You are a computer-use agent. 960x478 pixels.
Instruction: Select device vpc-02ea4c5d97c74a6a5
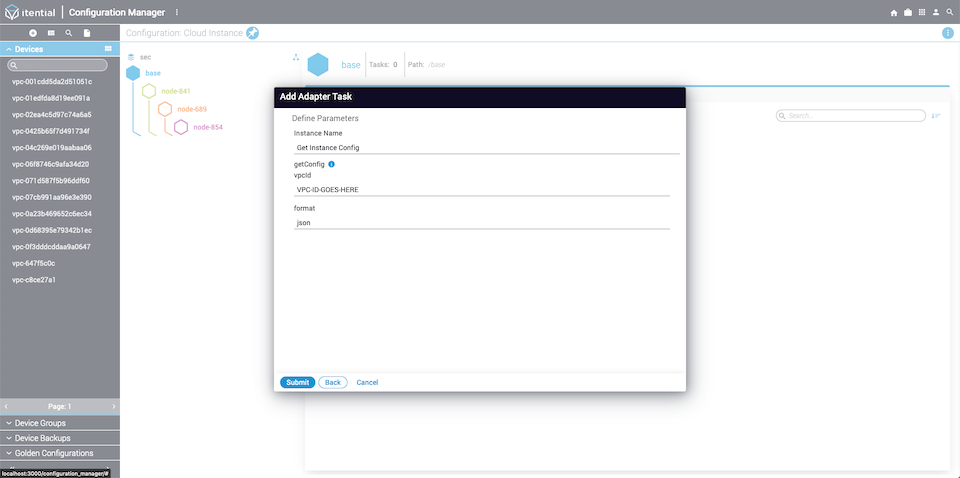(x=52, y=114)
